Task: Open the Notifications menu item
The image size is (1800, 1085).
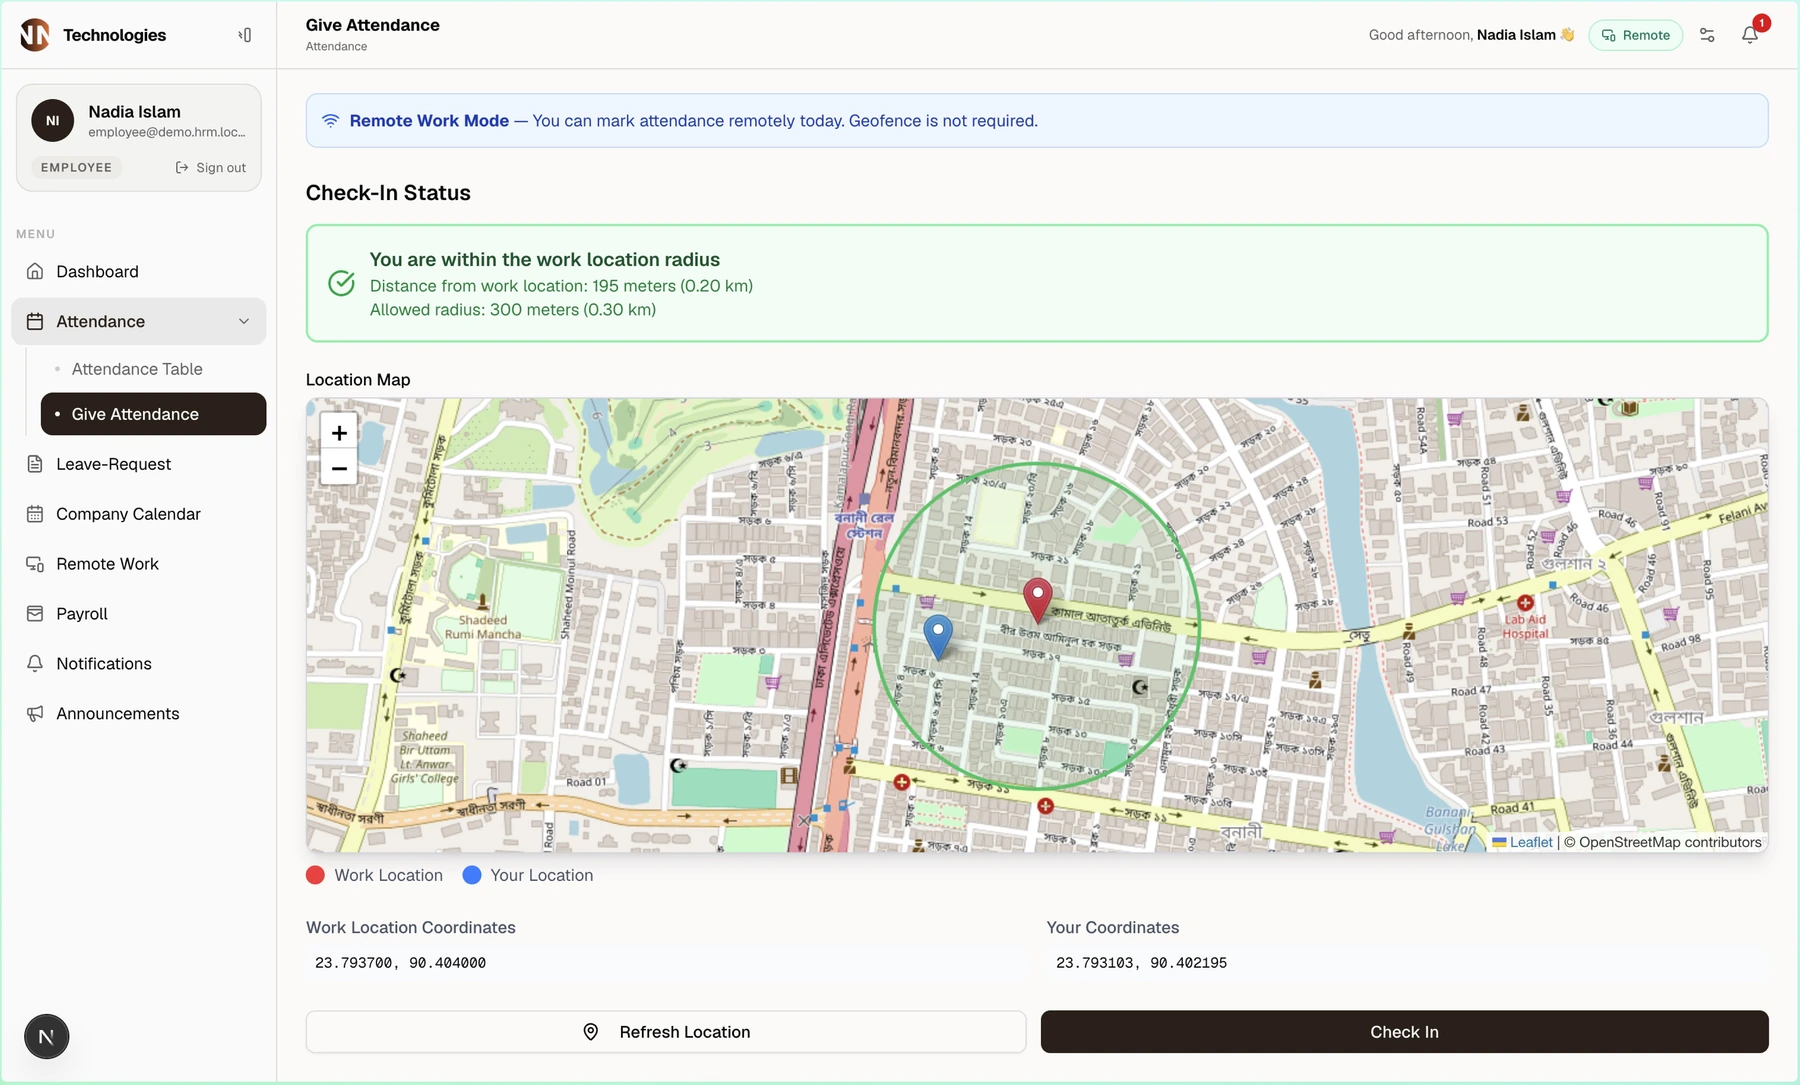Action: [139, 664]
